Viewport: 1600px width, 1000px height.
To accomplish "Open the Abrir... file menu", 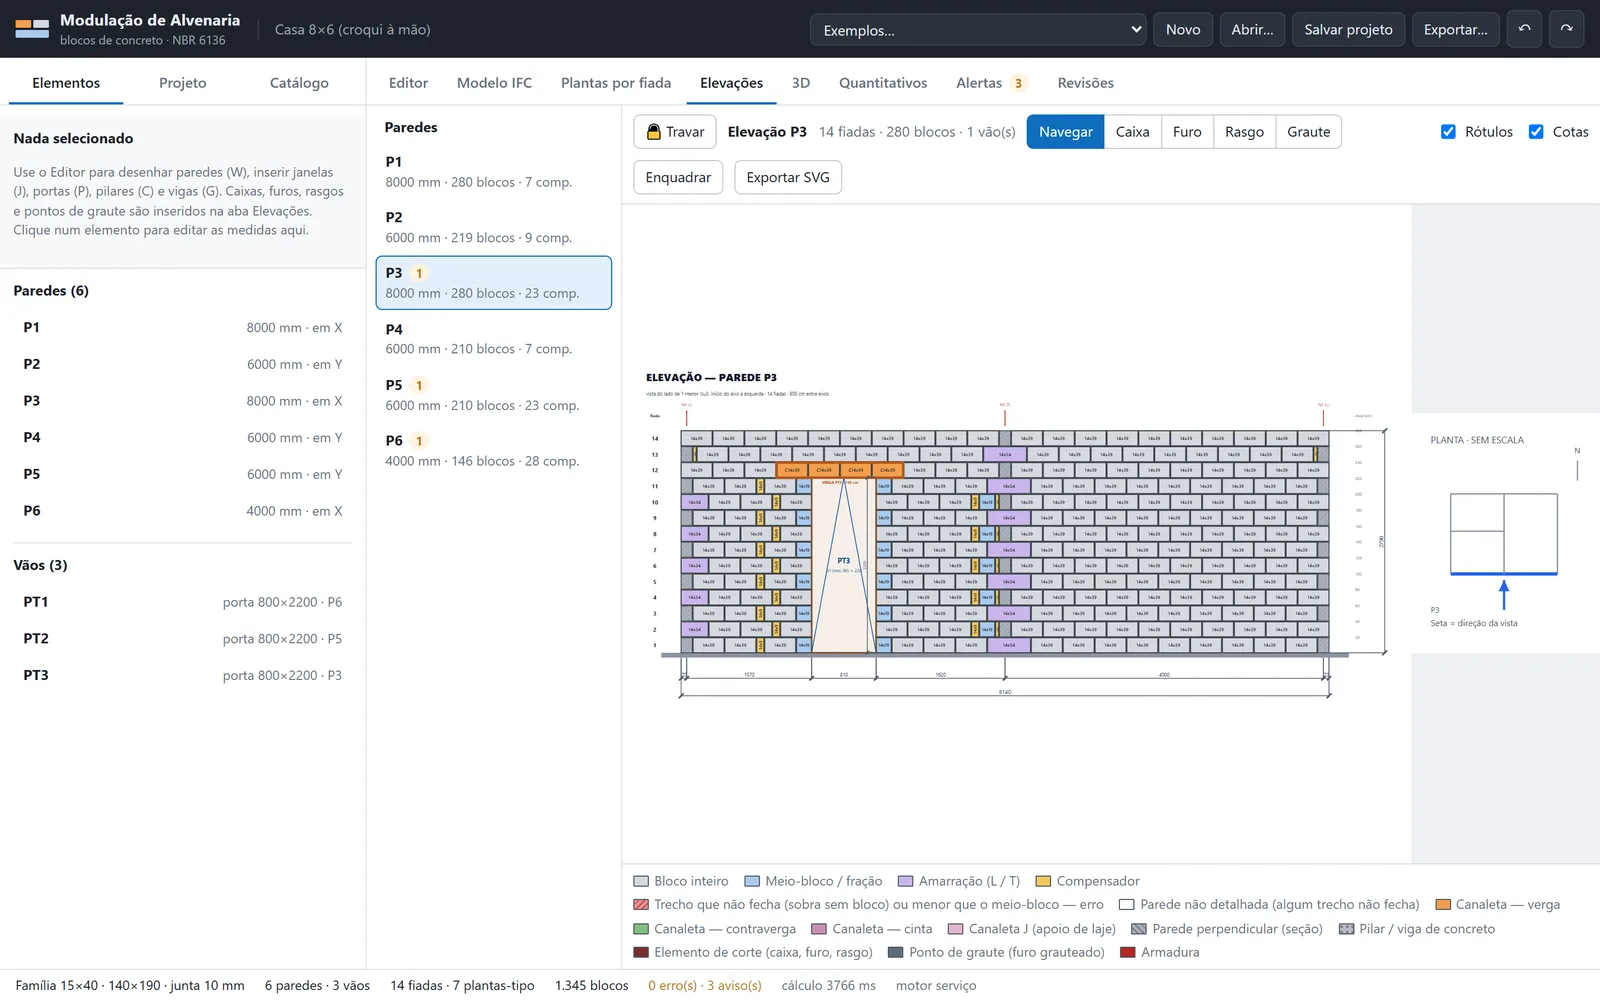I will (x=1252, y=30).
